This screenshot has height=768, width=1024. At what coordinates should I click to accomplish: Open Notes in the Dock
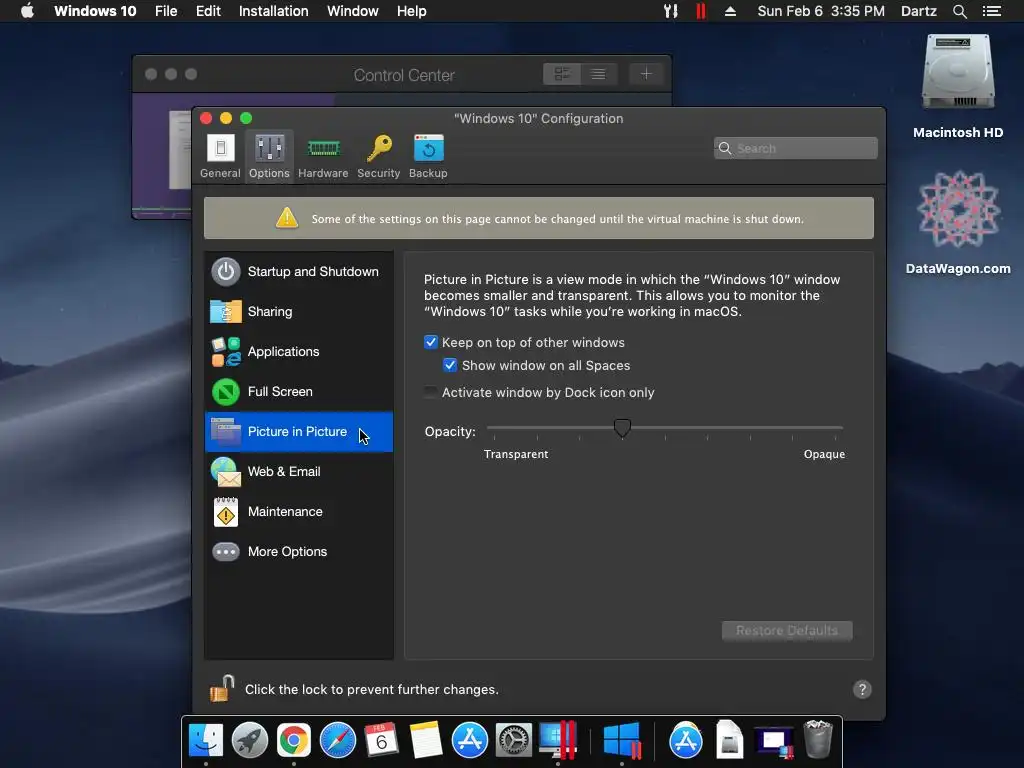(426, 741)
